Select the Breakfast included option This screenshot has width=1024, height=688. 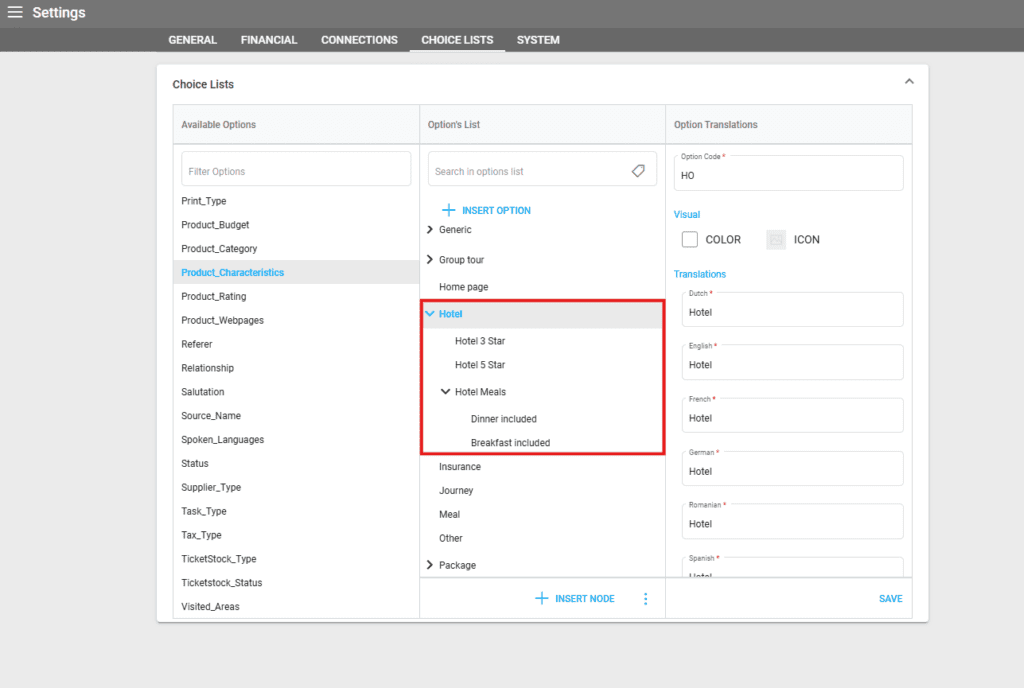click(x=510, y=442)
